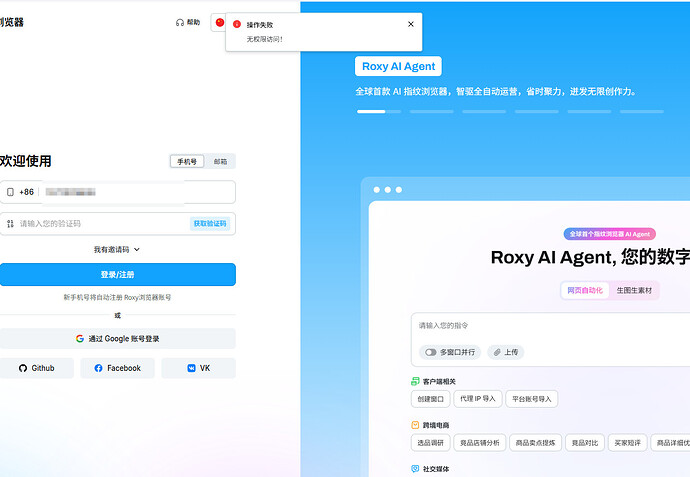Switch to 手机号 login tab
Screen dimensions: 690x477
(x=187, y=161)
